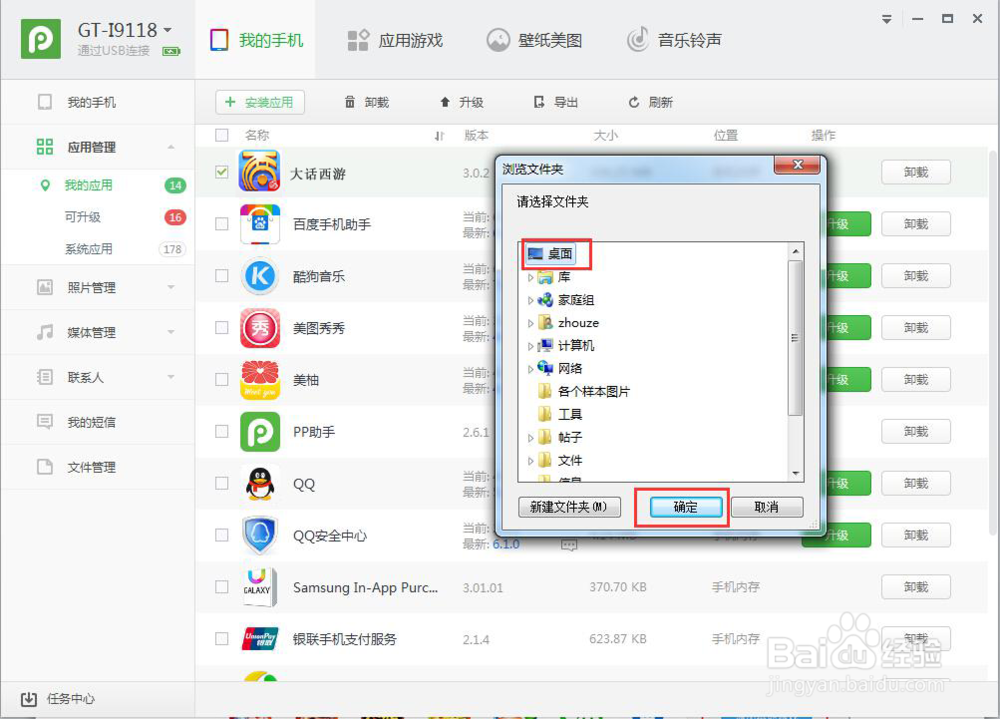
Task: Check the 酷狗音乐 checkbox
Action: [221, 276]
